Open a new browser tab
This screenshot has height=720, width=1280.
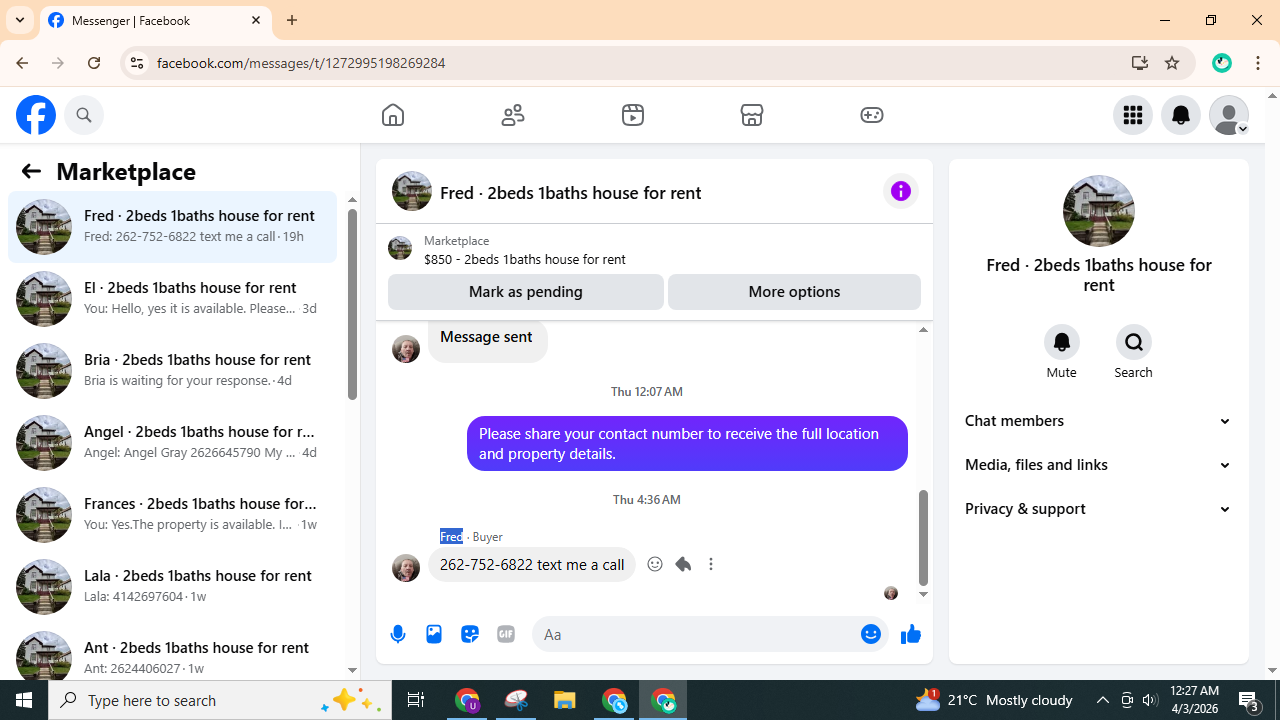tap(292, 20)
